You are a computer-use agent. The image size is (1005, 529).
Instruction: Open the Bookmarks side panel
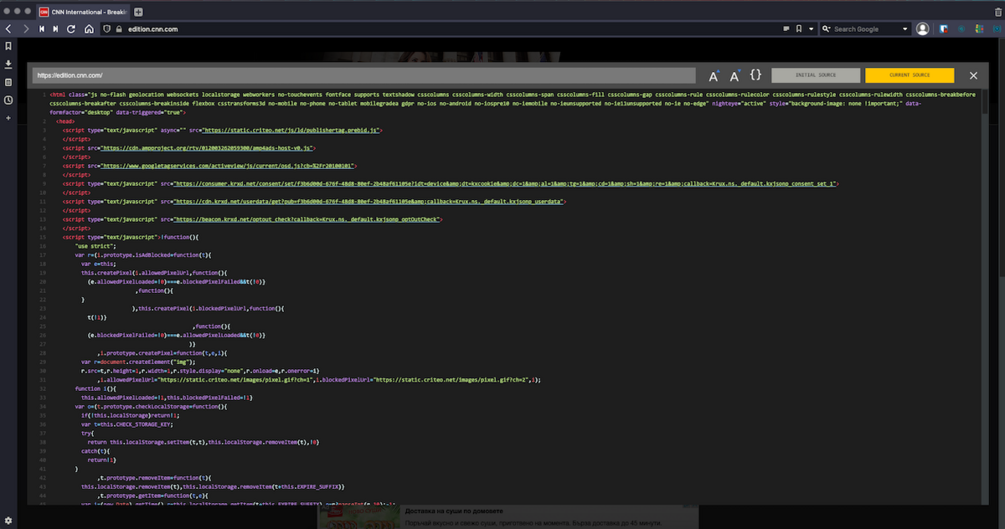[x=8, y=46]
